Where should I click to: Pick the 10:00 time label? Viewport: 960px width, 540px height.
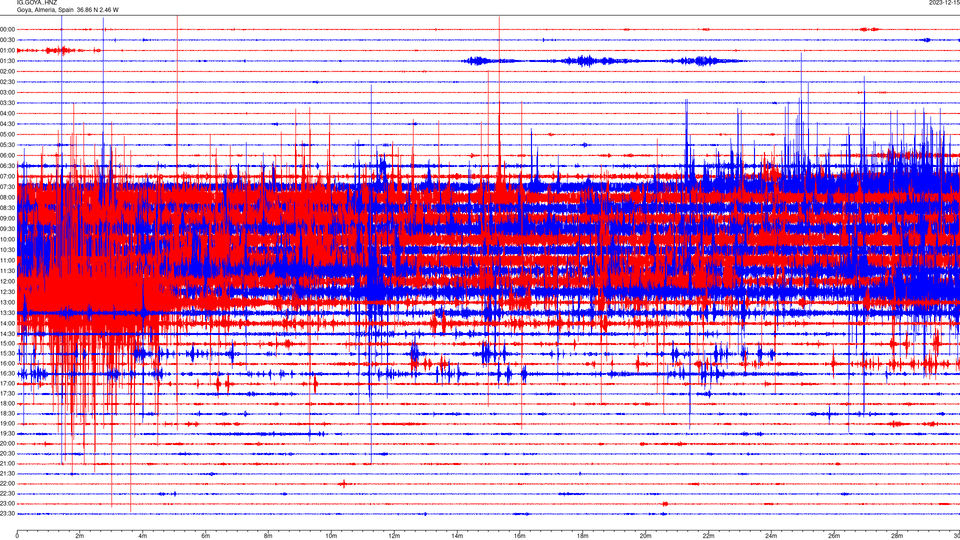(8, 239)
